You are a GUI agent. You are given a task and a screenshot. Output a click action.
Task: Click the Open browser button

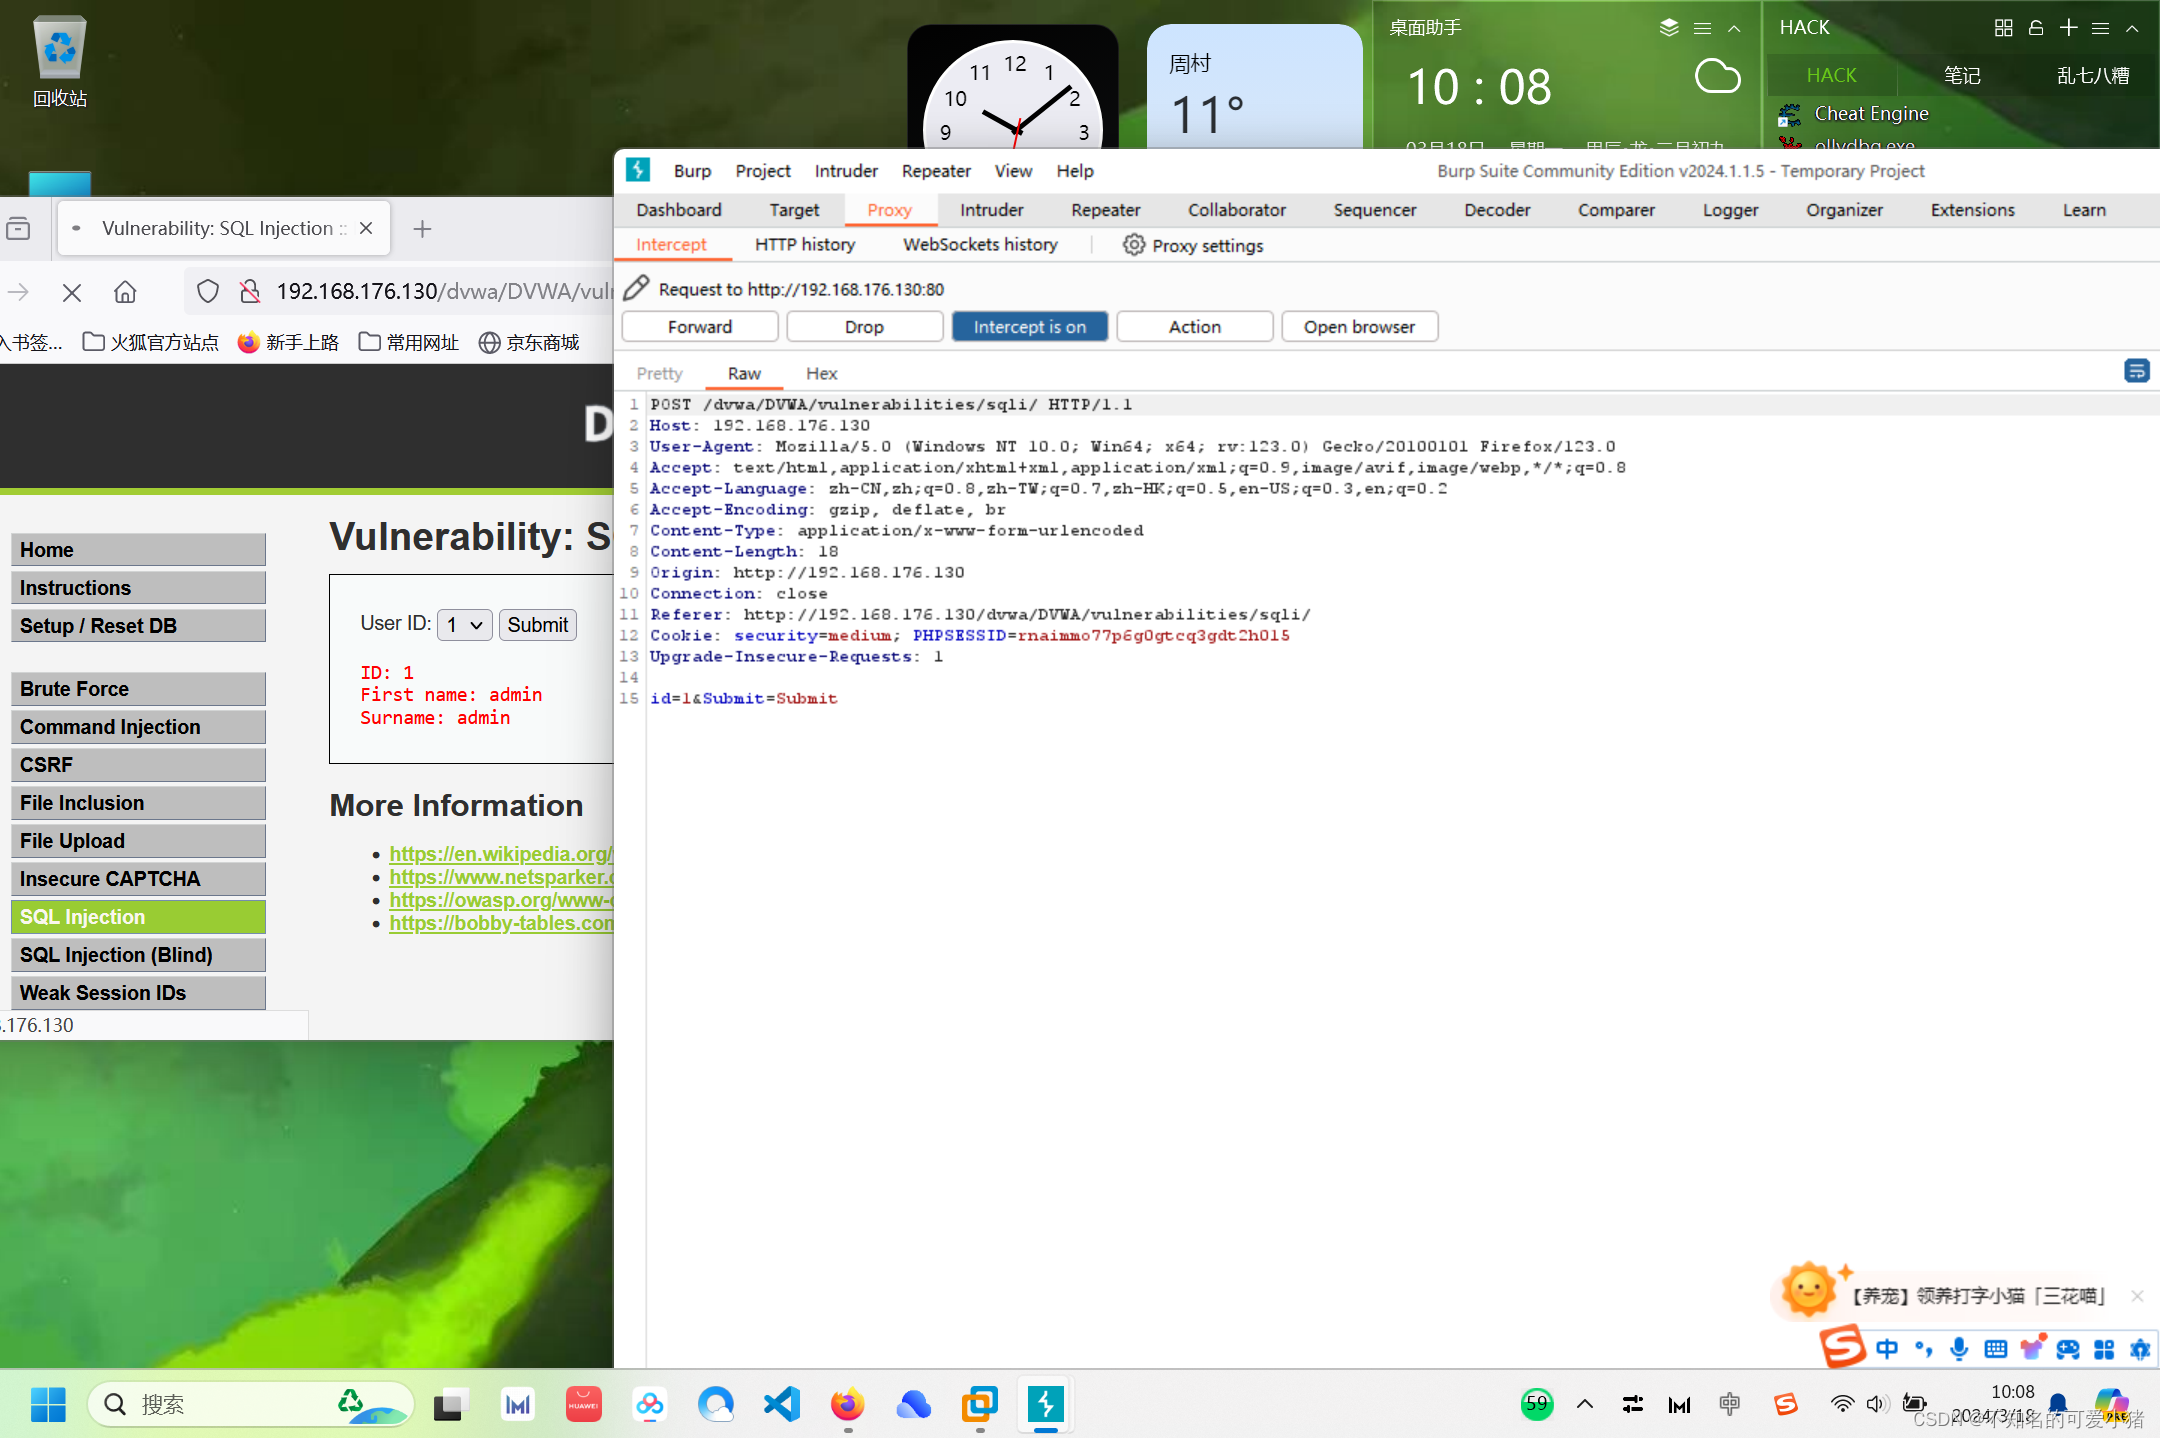[x=1359, y=327]
